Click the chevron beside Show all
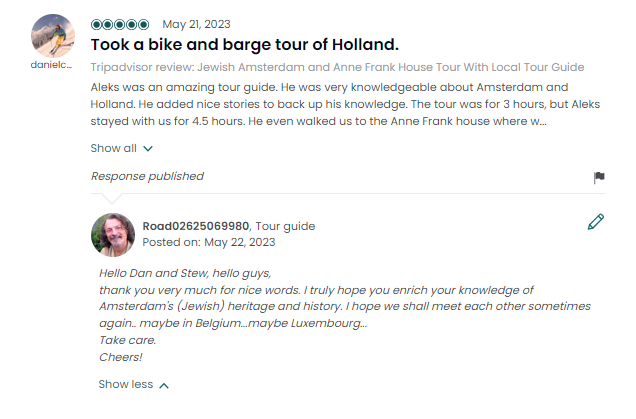 tap(148, 149)
